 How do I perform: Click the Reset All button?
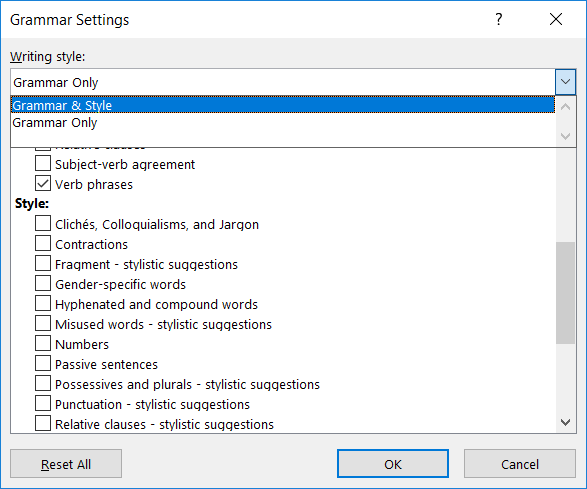(x=66, y=464)
